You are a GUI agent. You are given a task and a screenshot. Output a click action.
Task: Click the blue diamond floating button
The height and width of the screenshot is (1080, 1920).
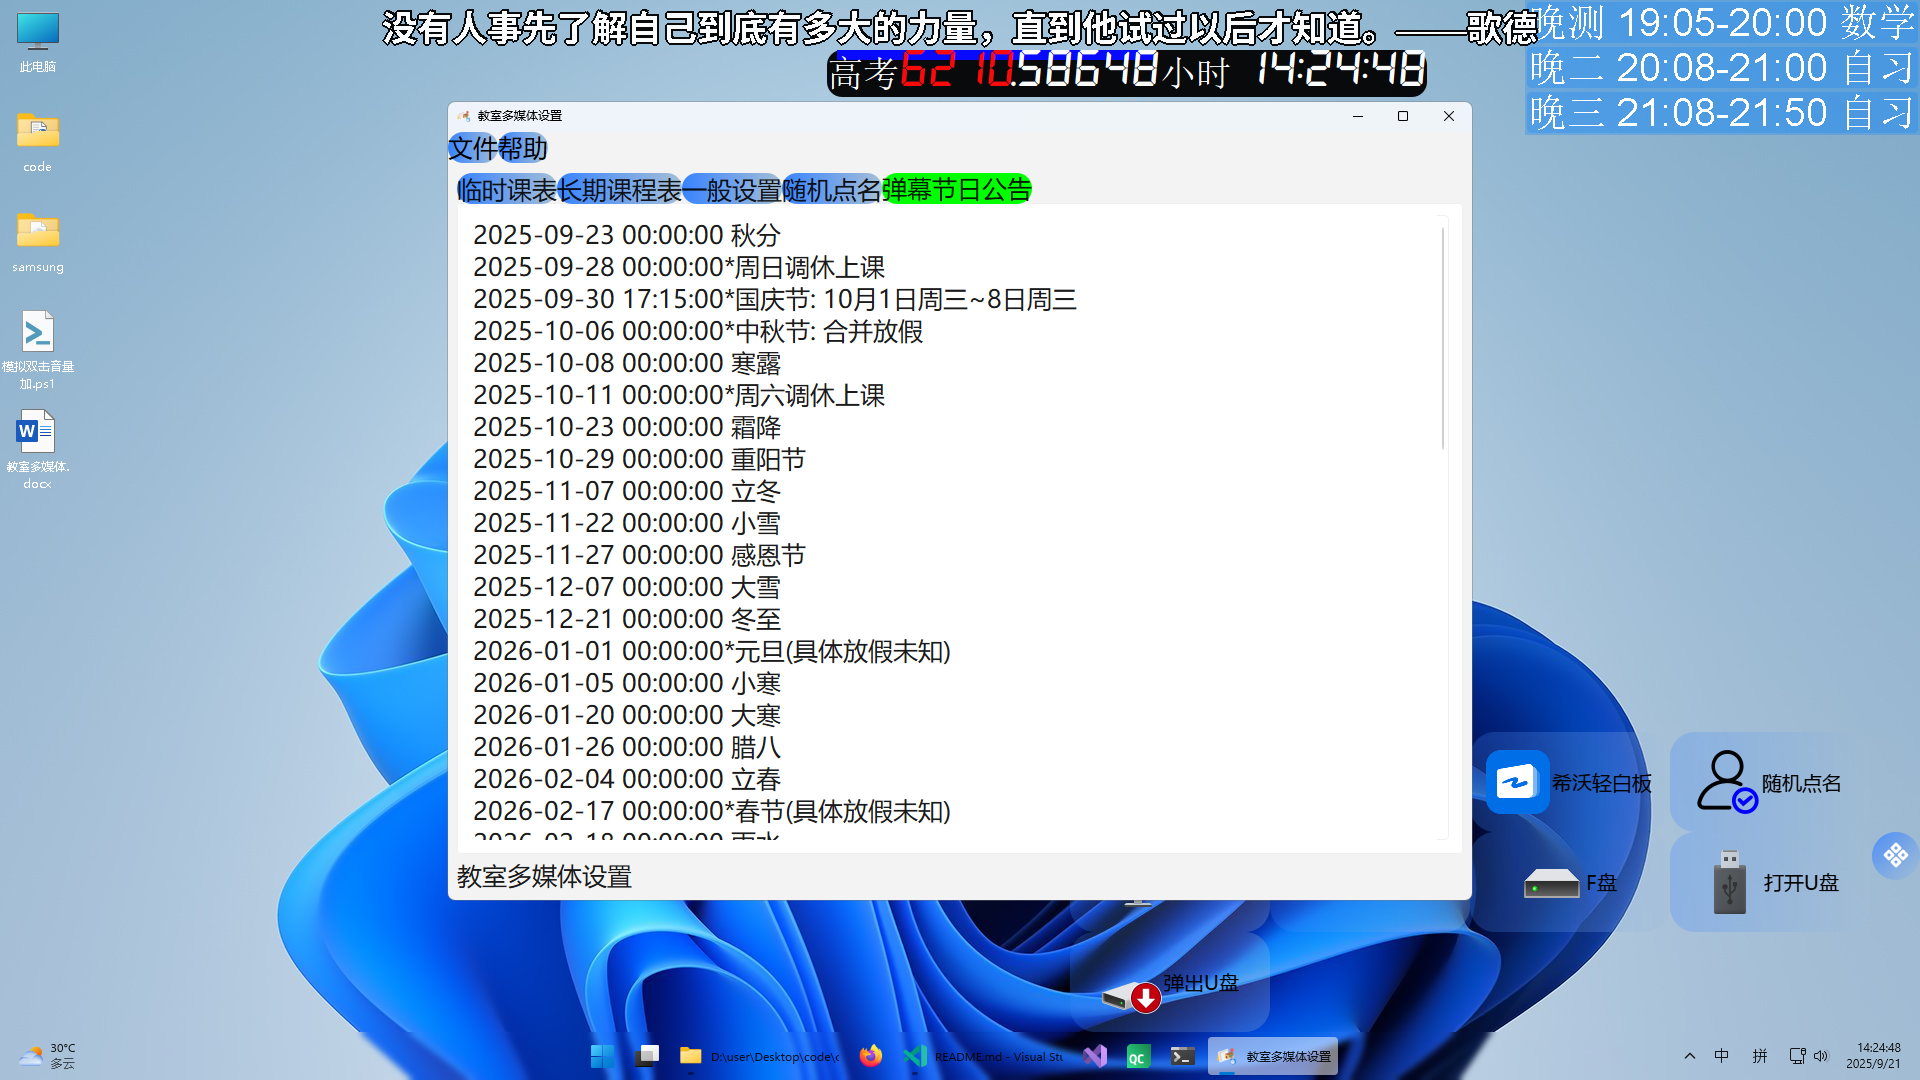[1894, 855]
